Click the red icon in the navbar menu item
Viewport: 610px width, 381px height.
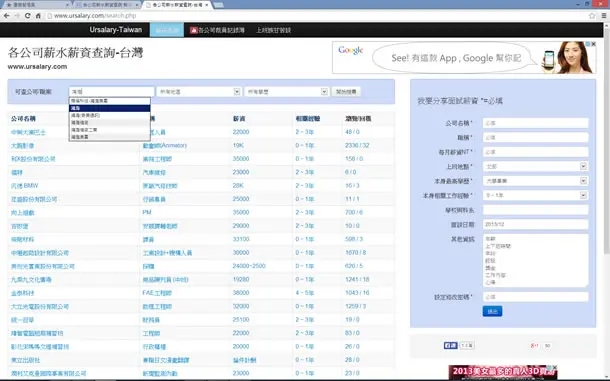point(193,30)
